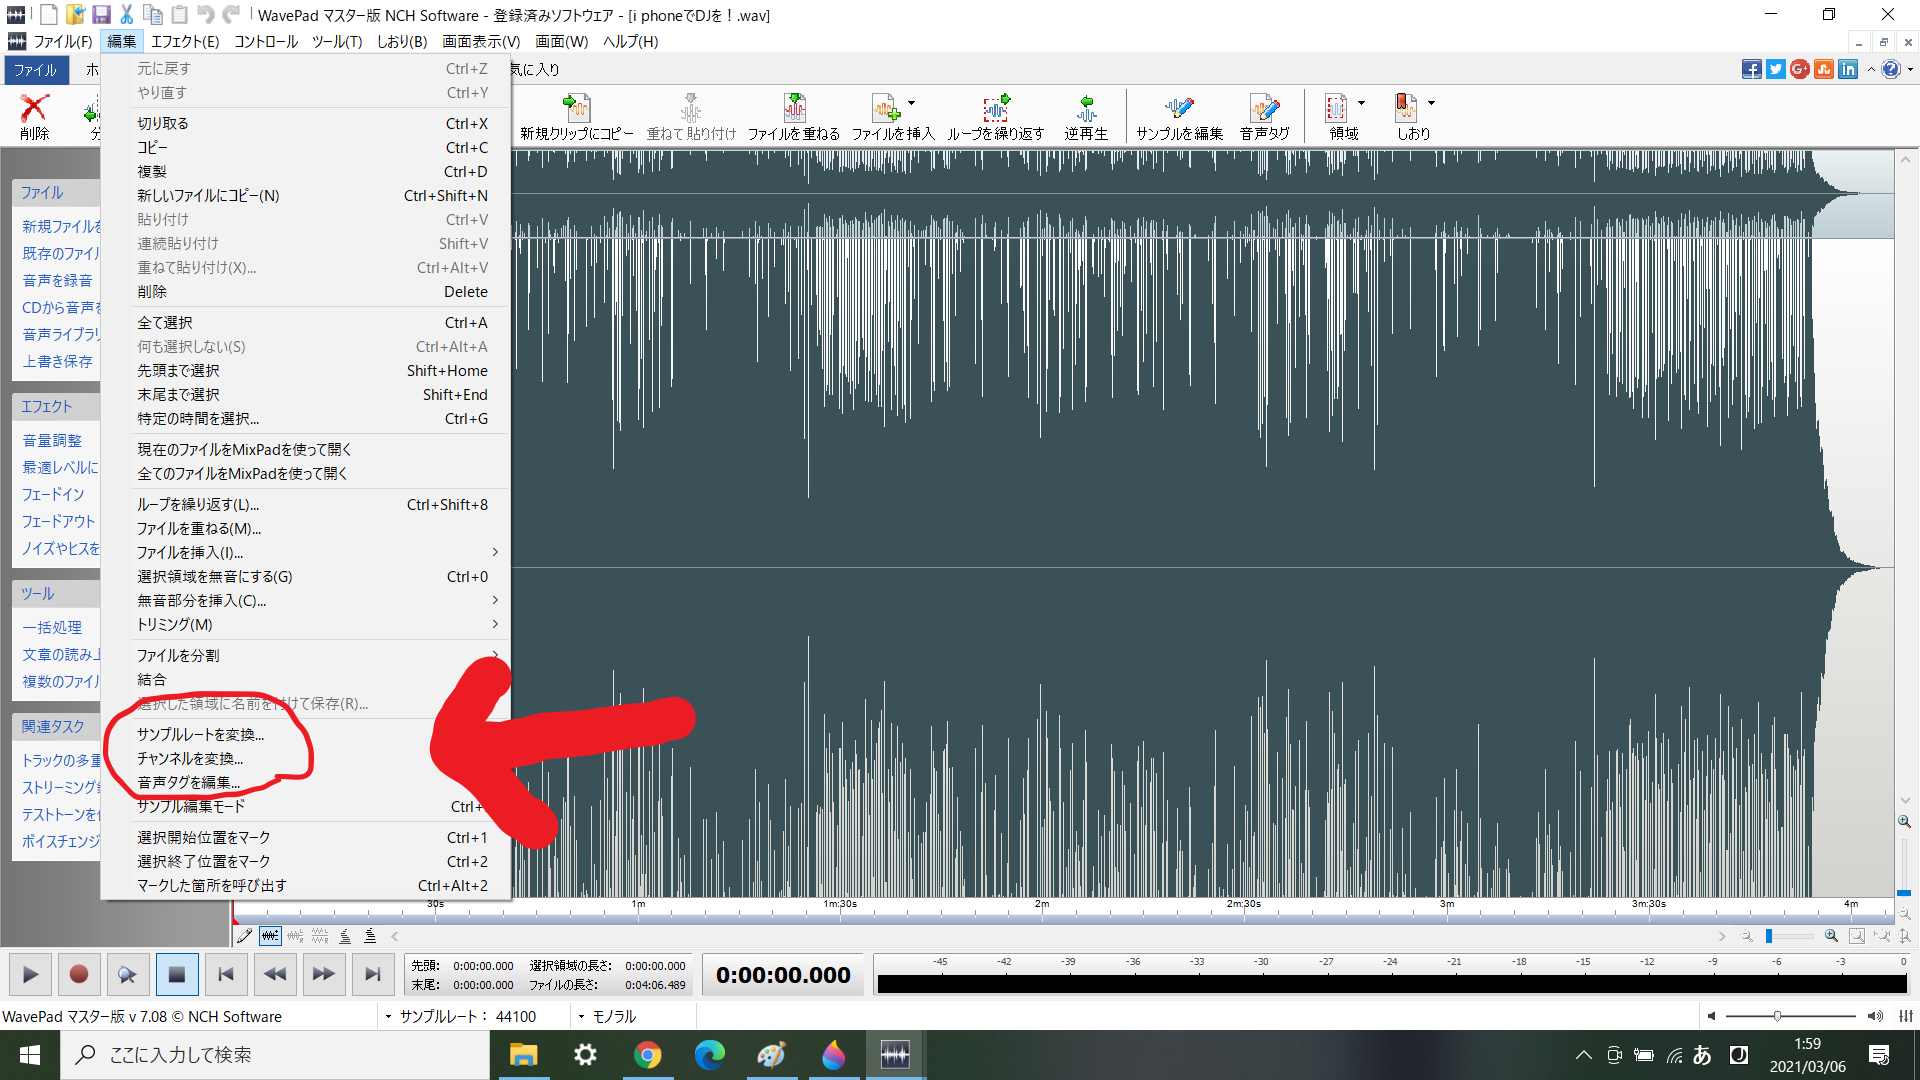Image resolution: width=1920 pixels, height=1080 pixels.
Task: Click zoom to full view icon
Action: point(1857,936)
